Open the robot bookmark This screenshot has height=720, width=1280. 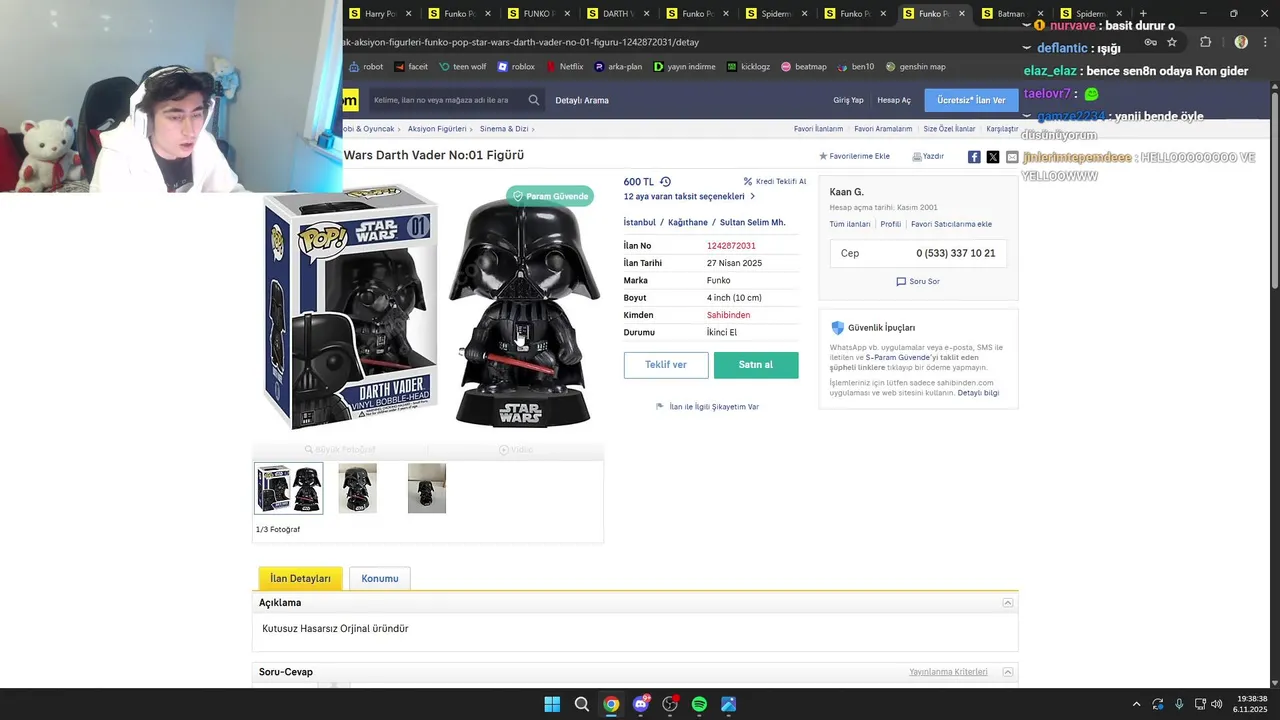366,67
